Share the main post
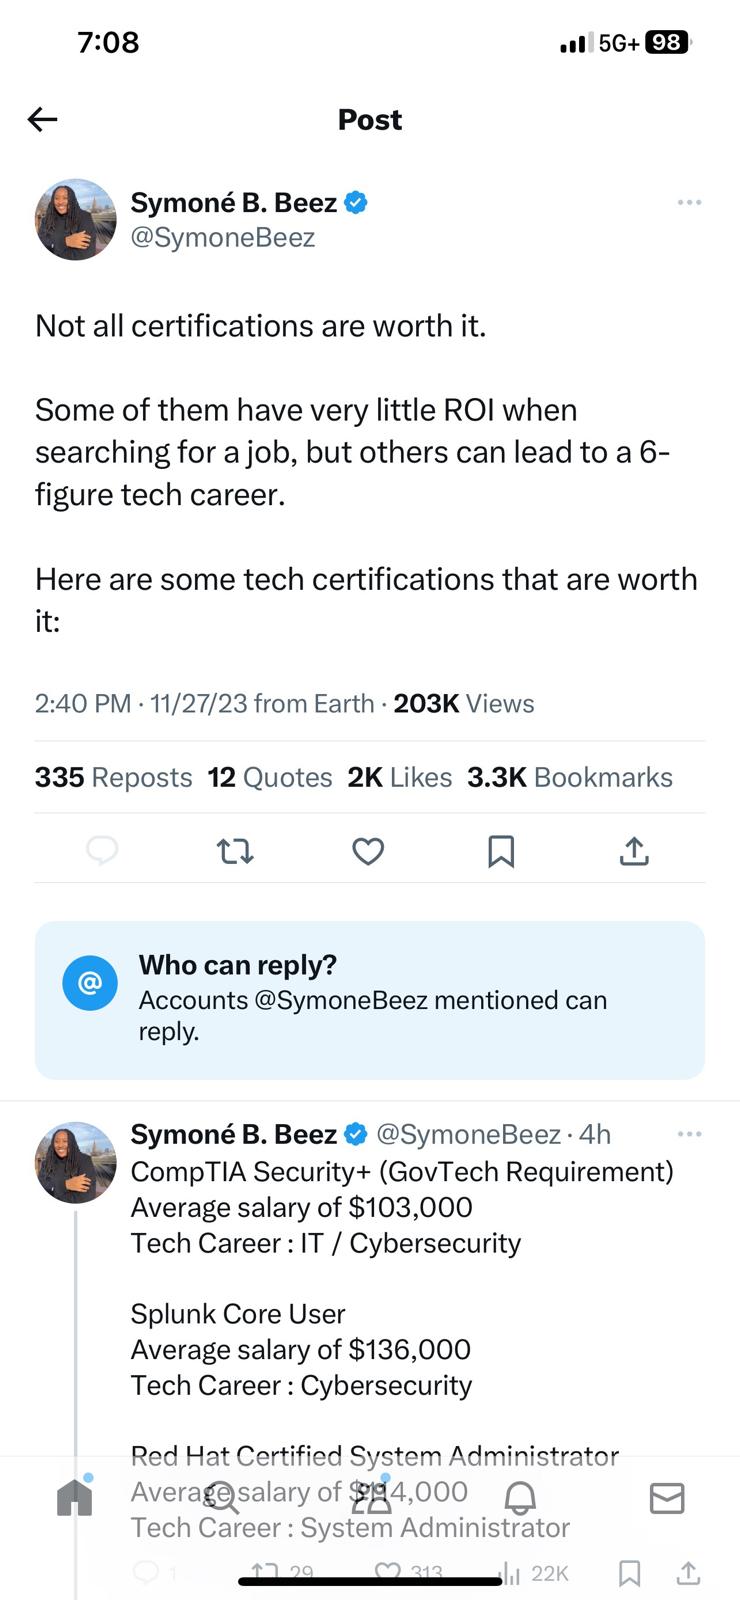Viewport: 740px width, 1600px height. click(634, 851)
